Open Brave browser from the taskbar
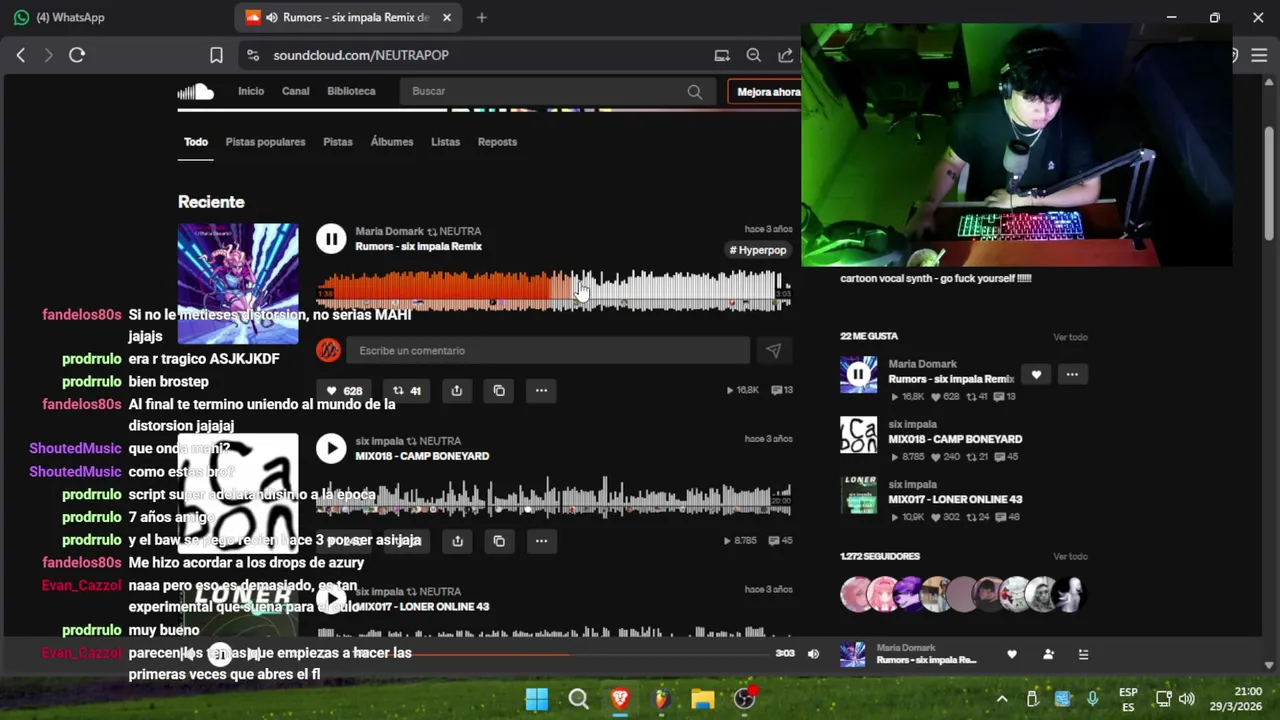Viewport: 1280px width, 720px height. 620,699
